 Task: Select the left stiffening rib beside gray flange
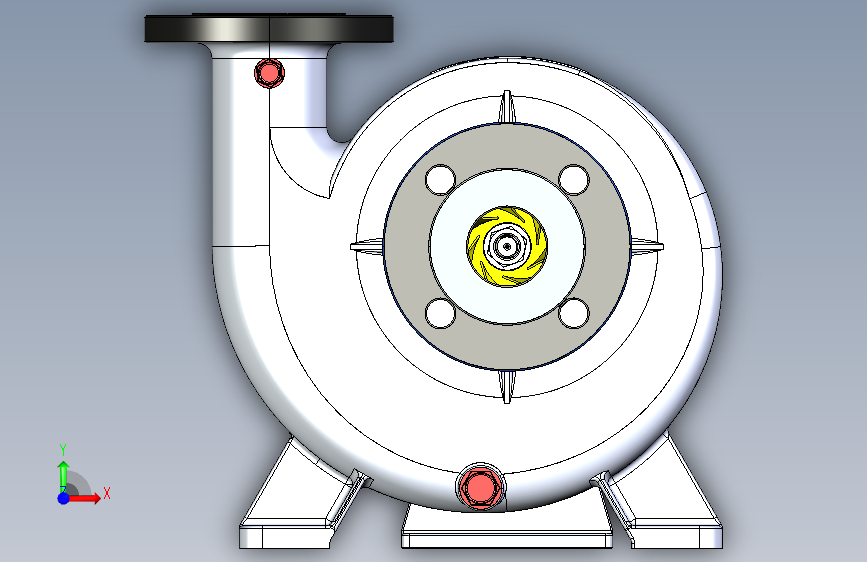click(367, 246)
